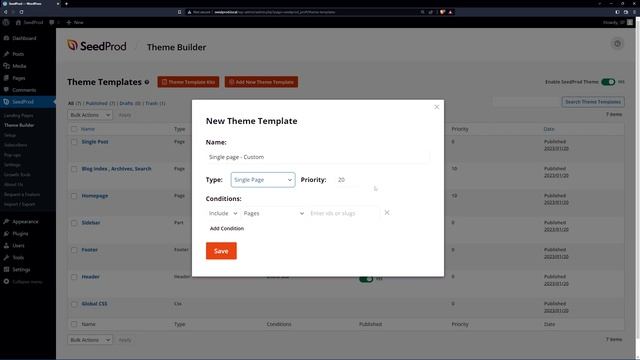Viewport: 640px width, 360px height.
Task: Open the Include condition dropdown
Action: coord(222,213)
